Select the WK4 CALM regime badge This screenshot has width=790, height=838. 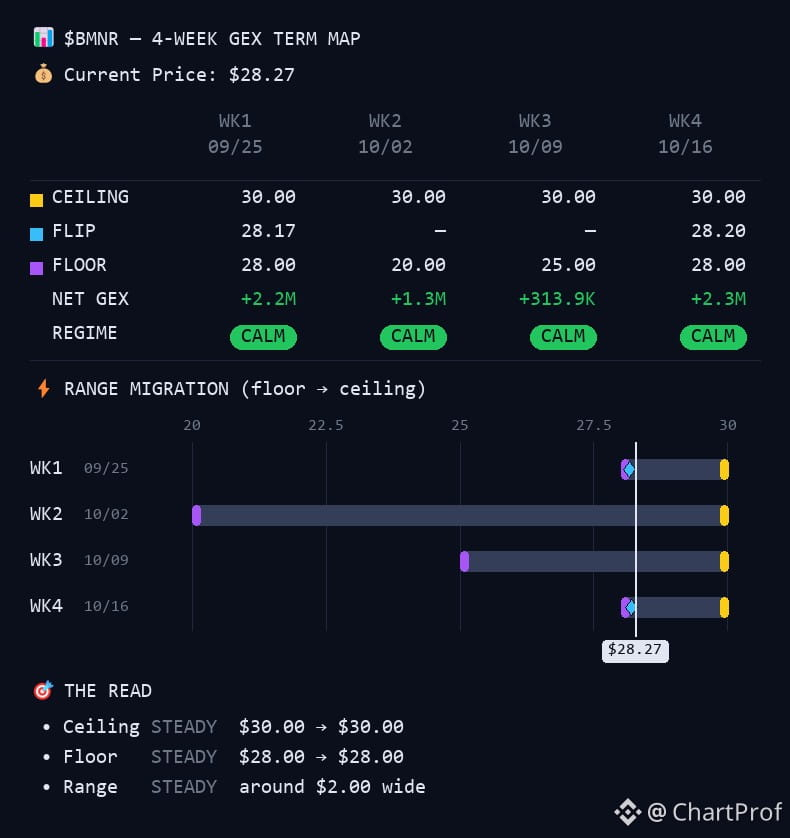(713, 337)
